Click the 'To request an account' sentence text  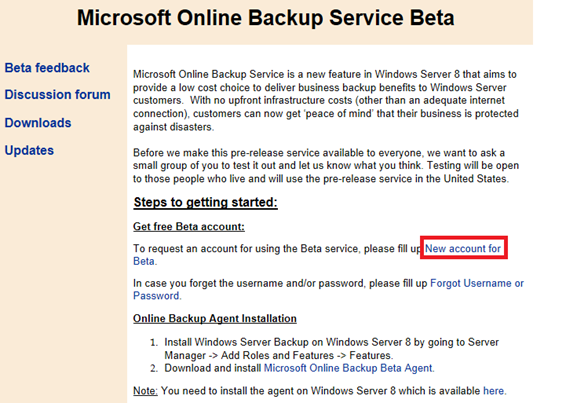276,248
